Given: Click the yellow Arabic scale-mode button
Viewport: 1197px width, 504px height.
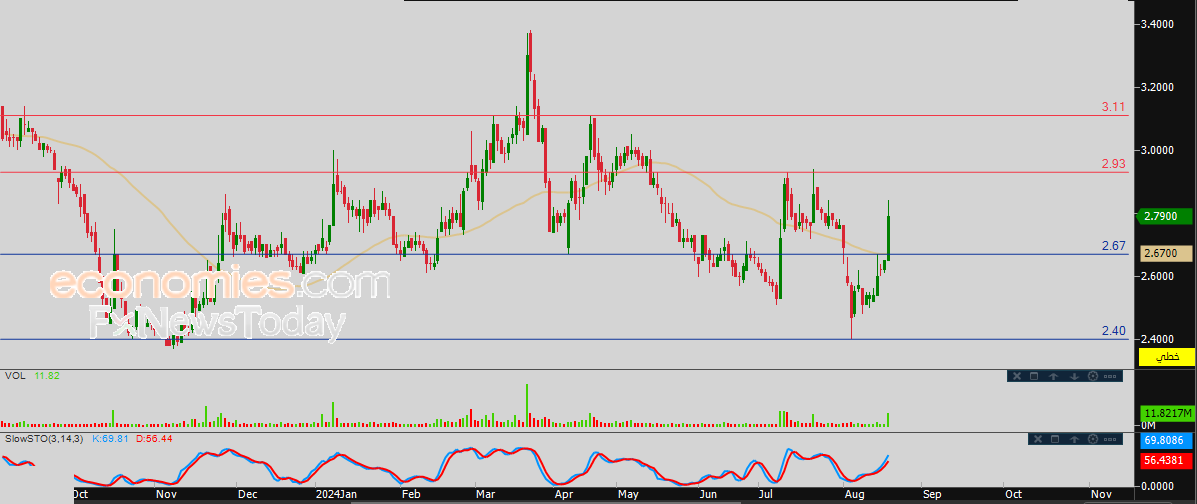Looking at the screenshot, I should (1166, 357).
